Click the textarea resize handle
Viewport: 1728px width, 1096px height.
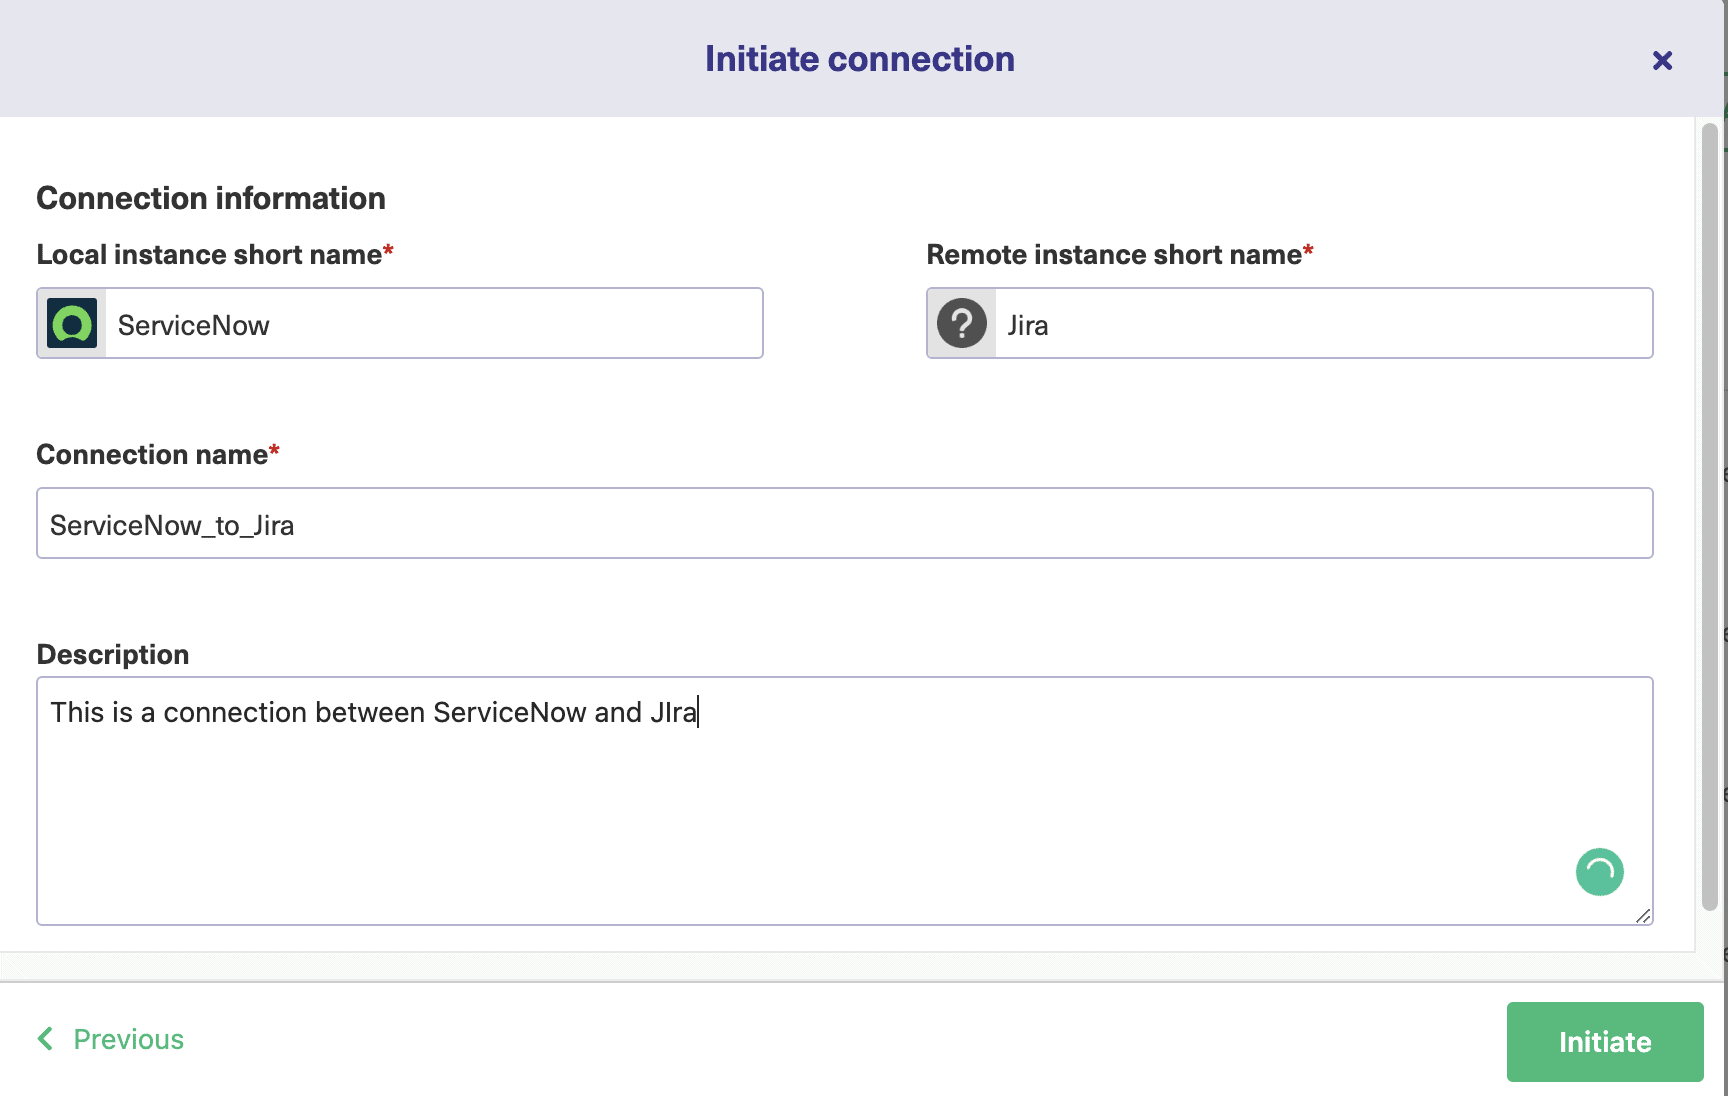(1645, 915)
